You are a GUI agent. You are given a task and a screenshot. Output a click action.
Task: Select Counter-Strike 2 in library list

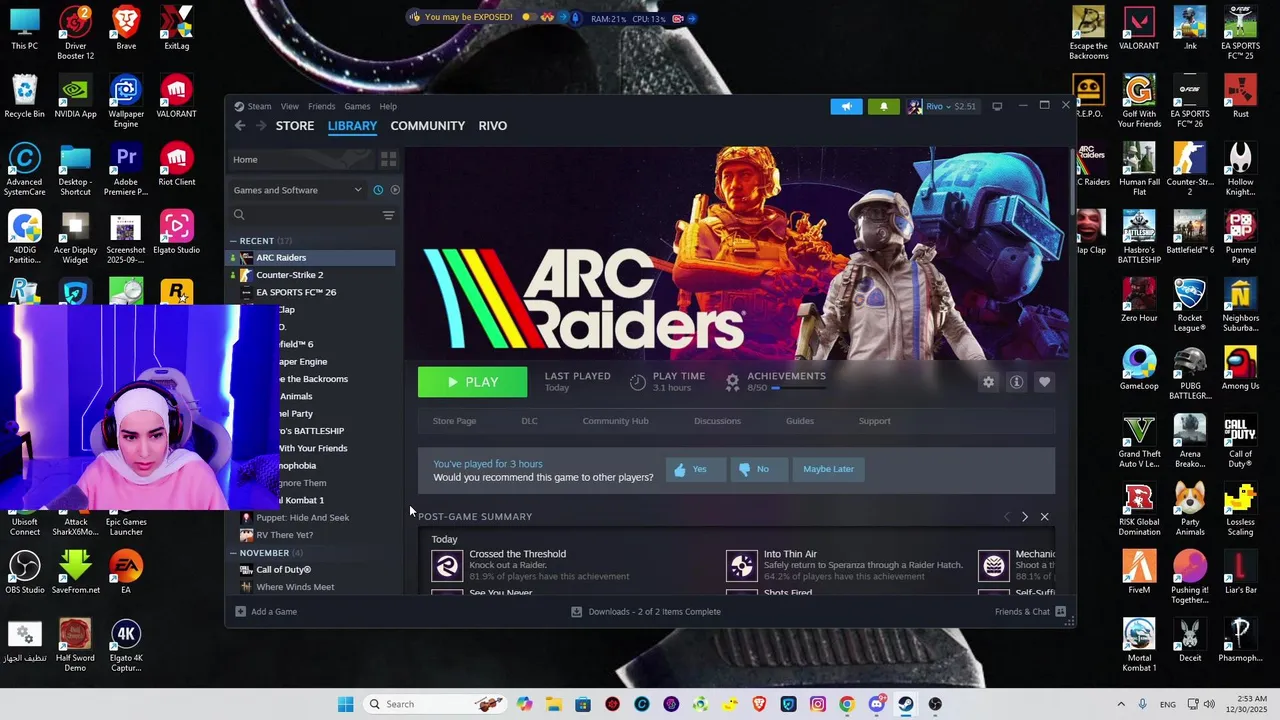(x=312, y=275)
